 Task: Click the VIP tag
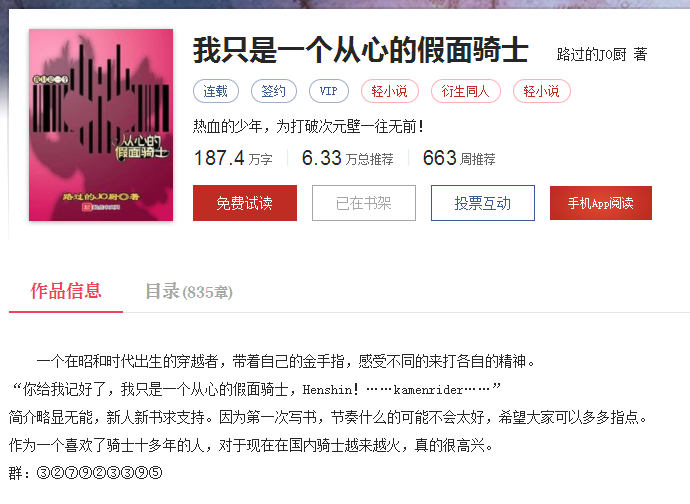pyautogui.click(x=329, y=91)
